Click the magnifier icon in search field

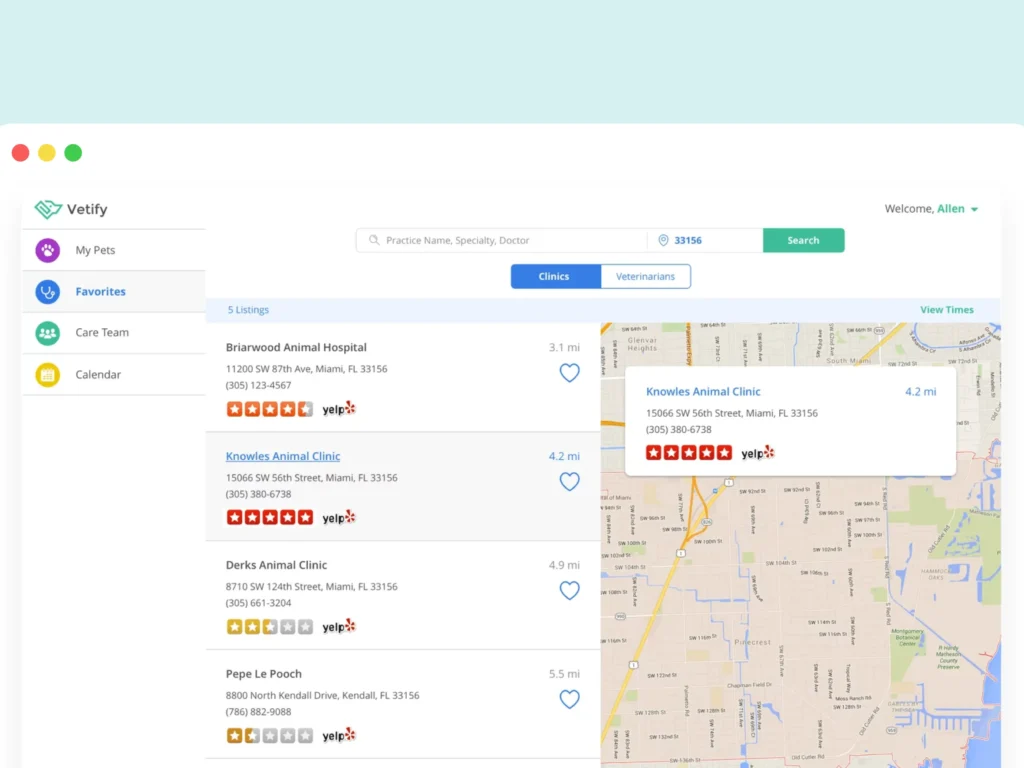[x=374, y=241]
